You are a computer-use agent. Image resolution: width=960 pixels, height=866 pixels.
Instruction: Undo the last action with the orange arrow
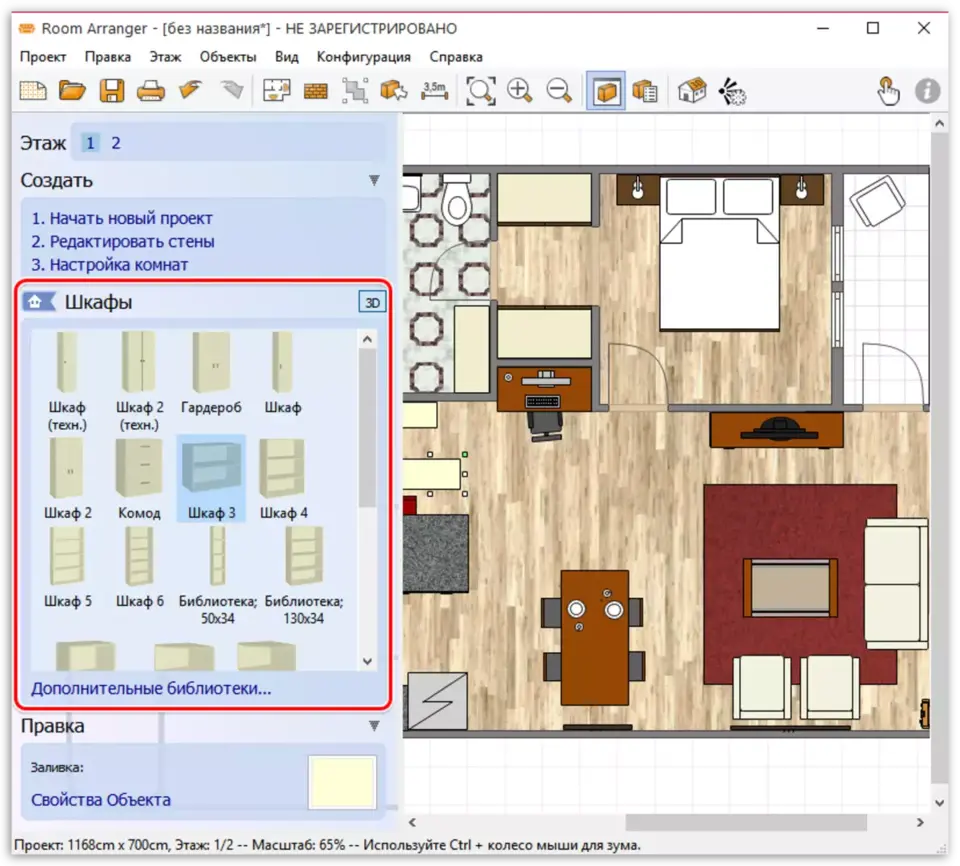click(x=190, y=90)
